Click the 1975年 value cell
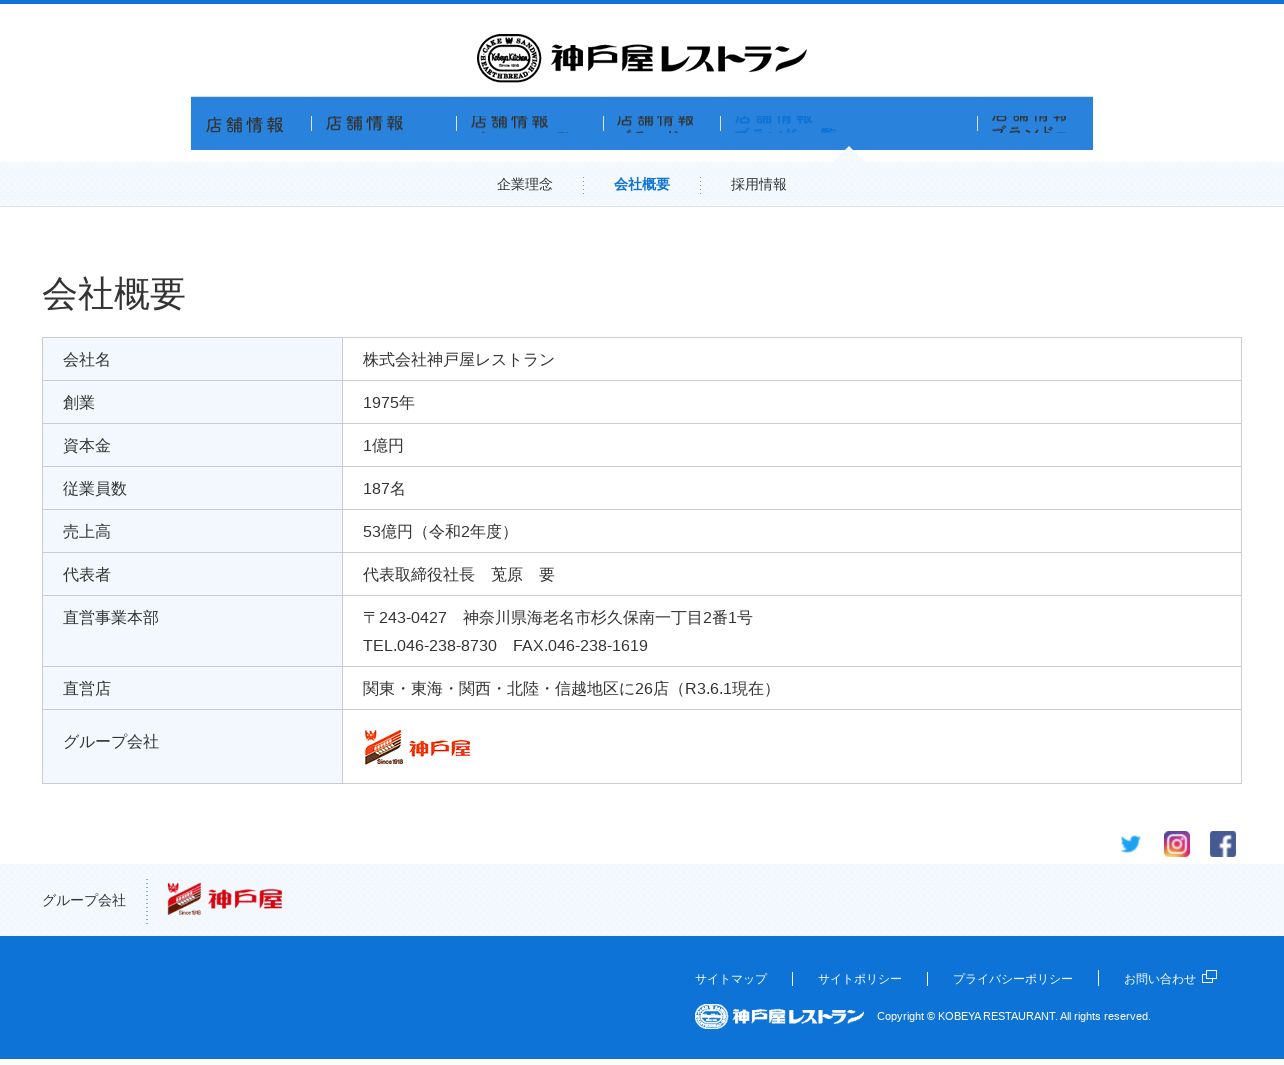This screenshot has width=1284, height=1065. tap(389, 403)
